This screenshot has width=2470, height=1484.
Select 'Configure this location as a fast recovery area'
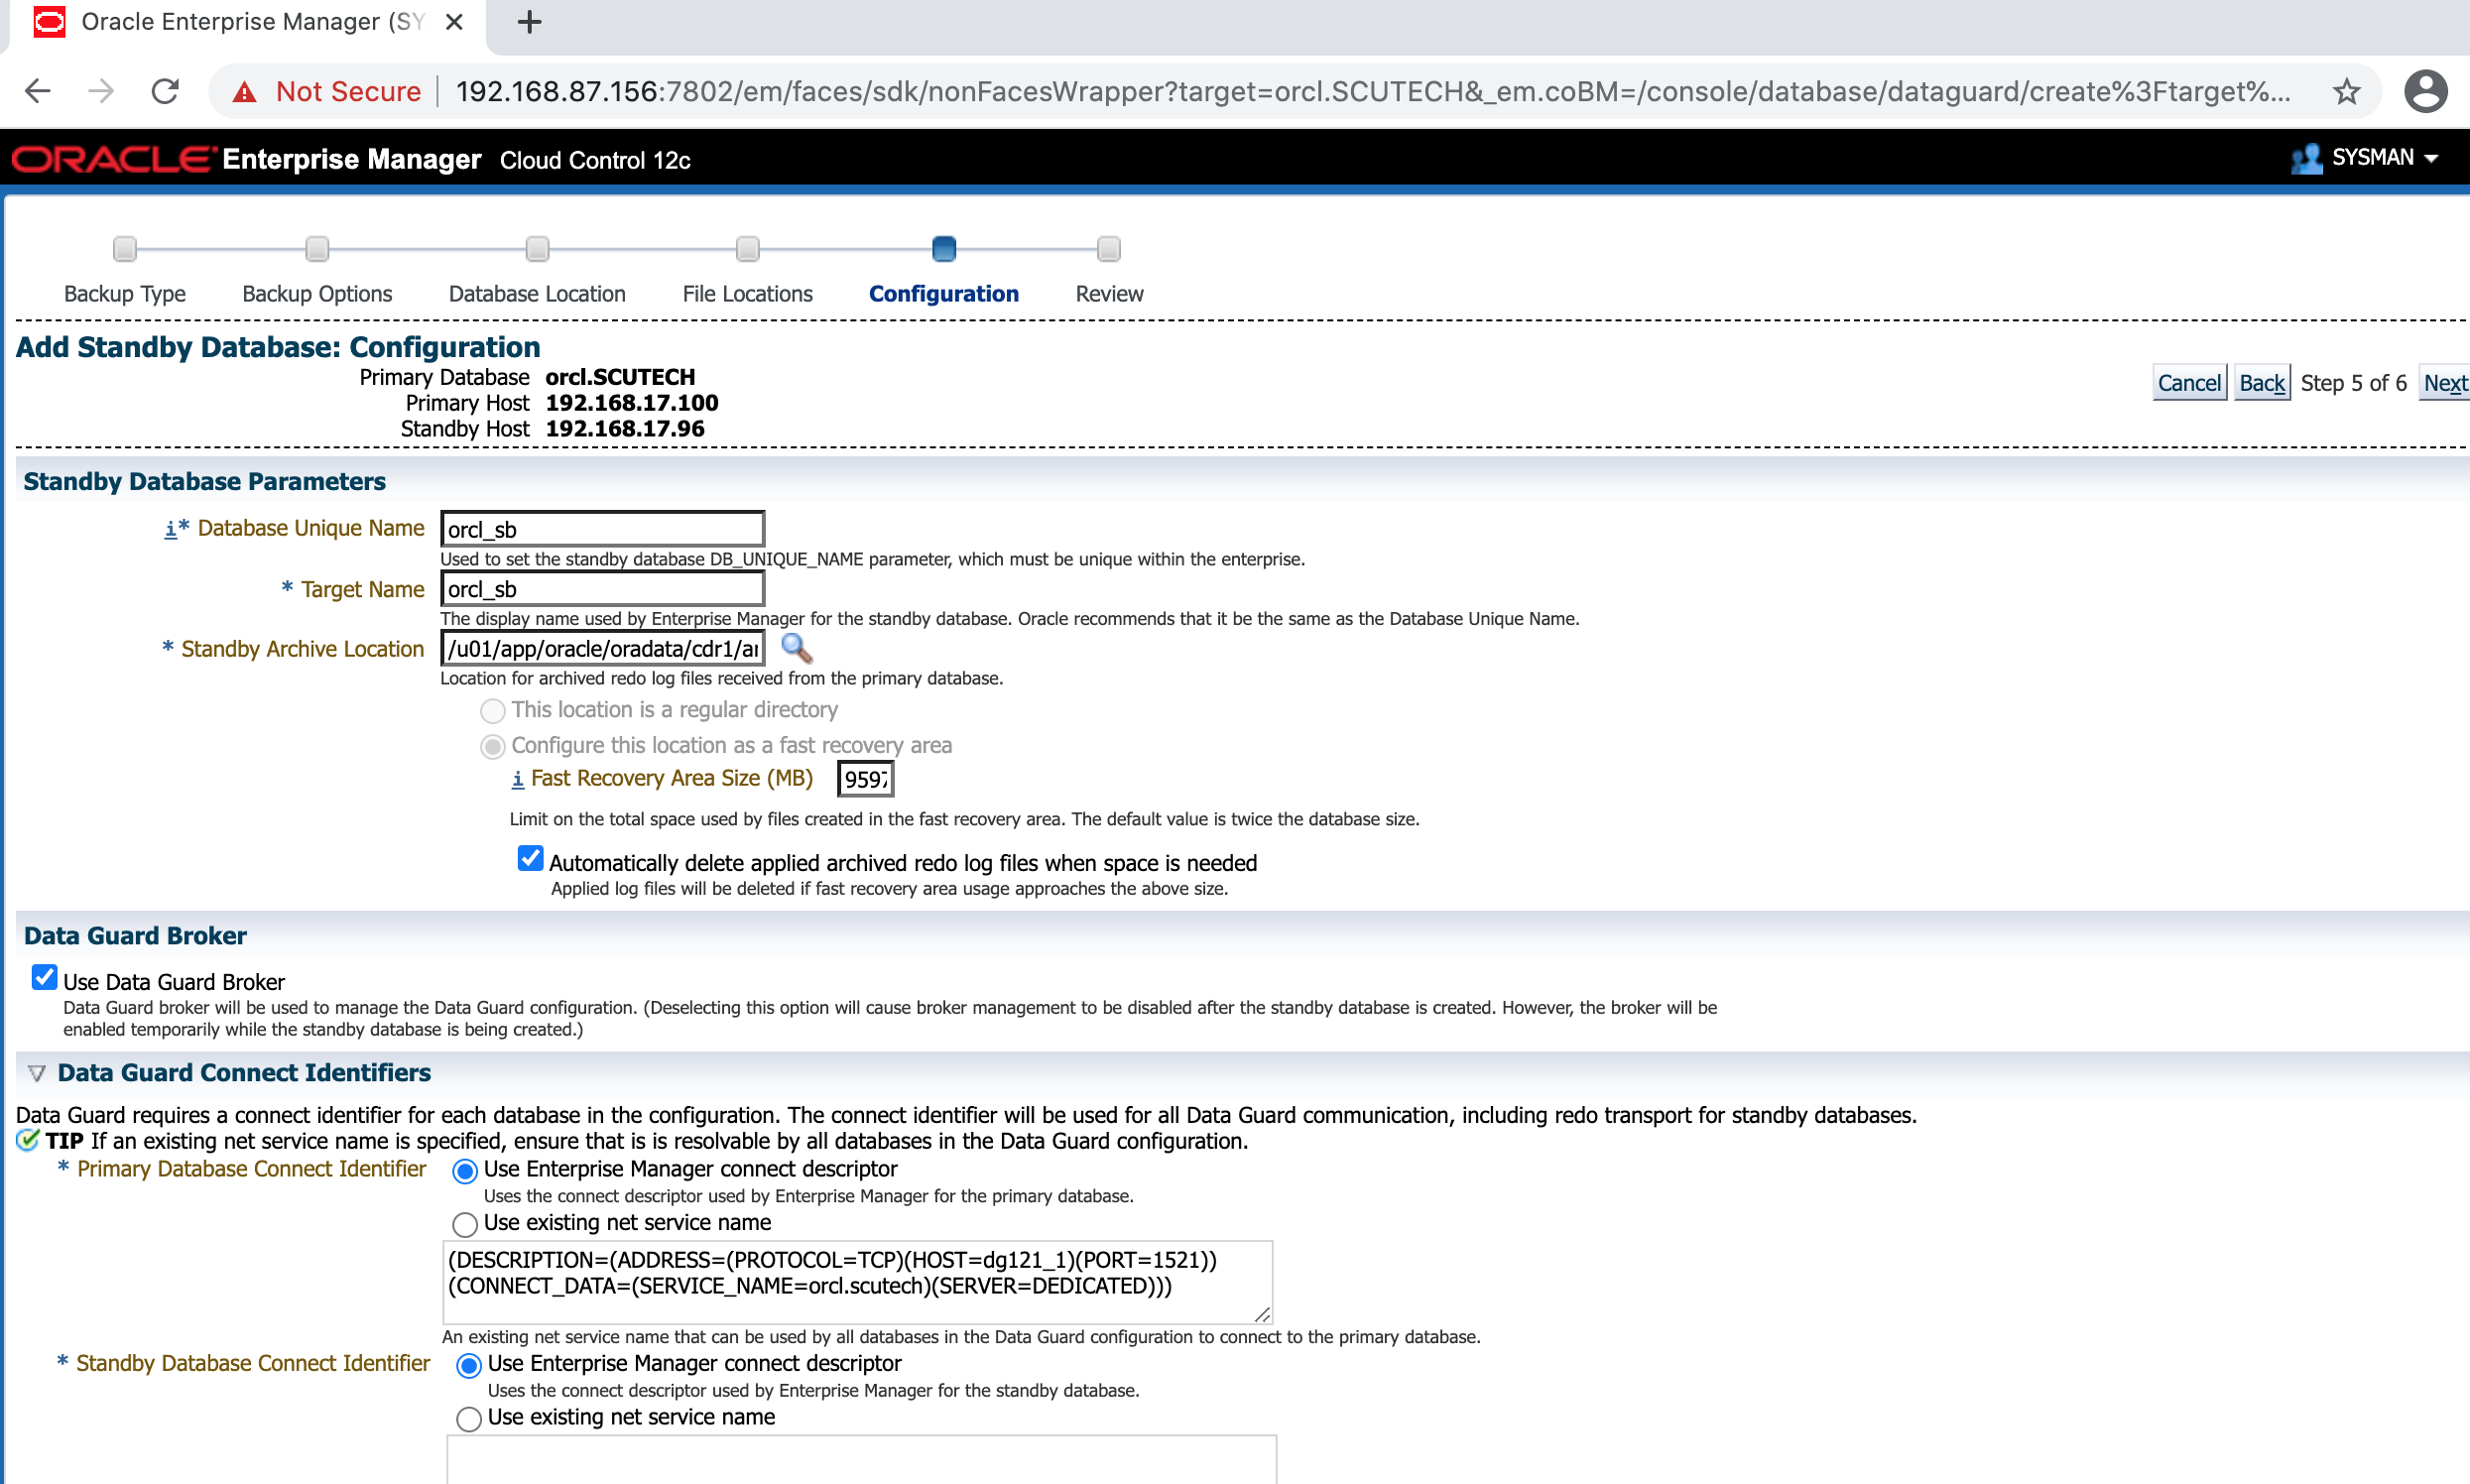pyautogui.click(x=493, y=747)
